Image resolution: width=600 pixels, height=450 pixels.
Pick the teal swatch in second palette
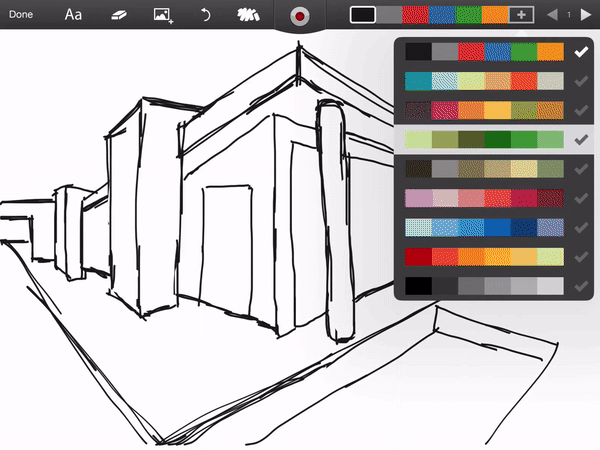pyautogui.click(x=418, y=81)
